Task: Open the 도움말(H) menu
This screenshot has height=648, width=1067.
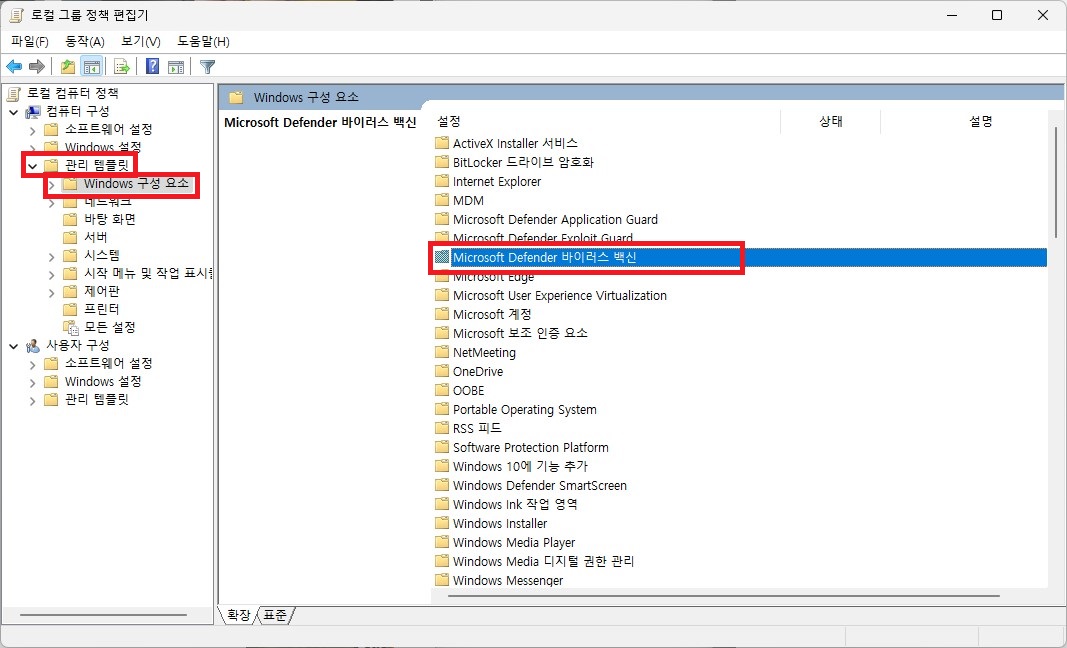Action: point(203,42)
